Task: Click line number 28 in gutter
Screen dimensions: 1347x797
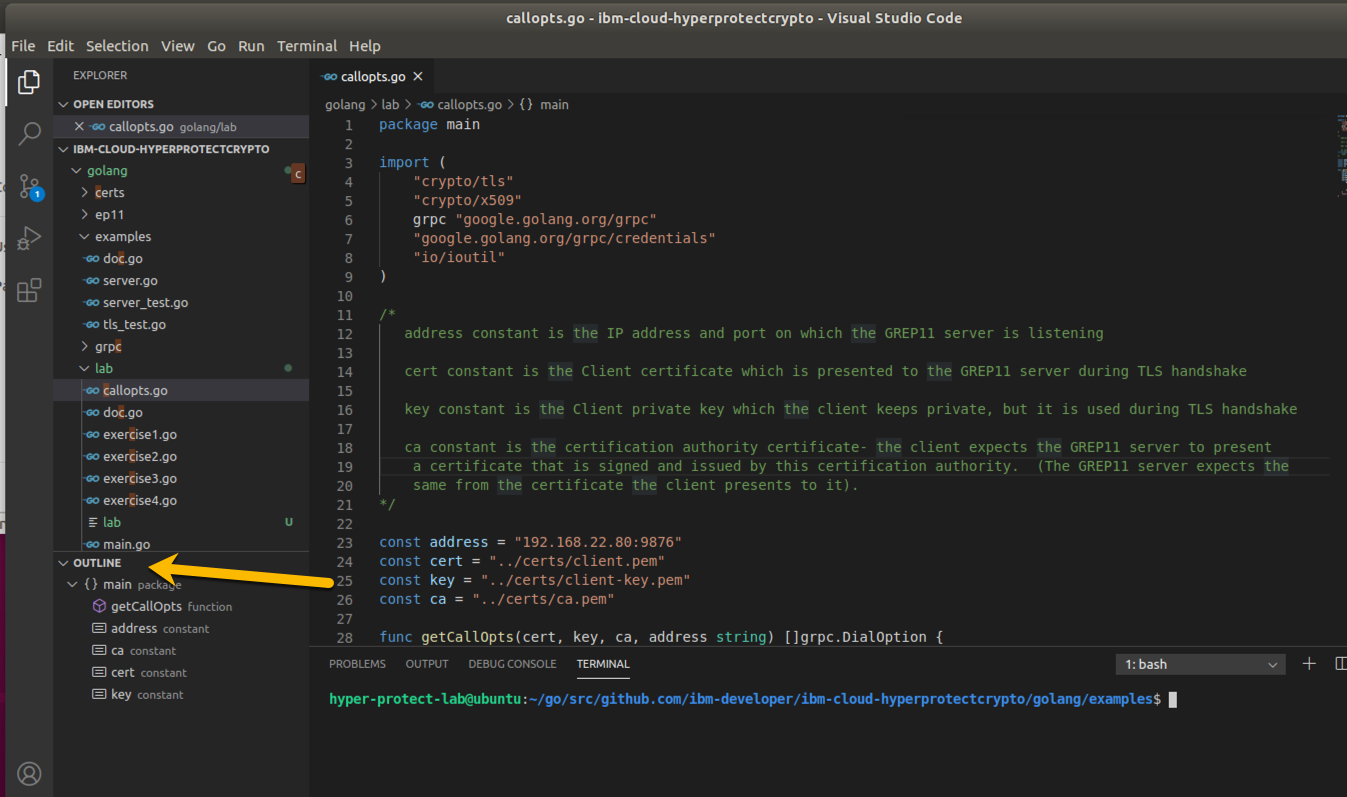Action: (x=346, y=637)
